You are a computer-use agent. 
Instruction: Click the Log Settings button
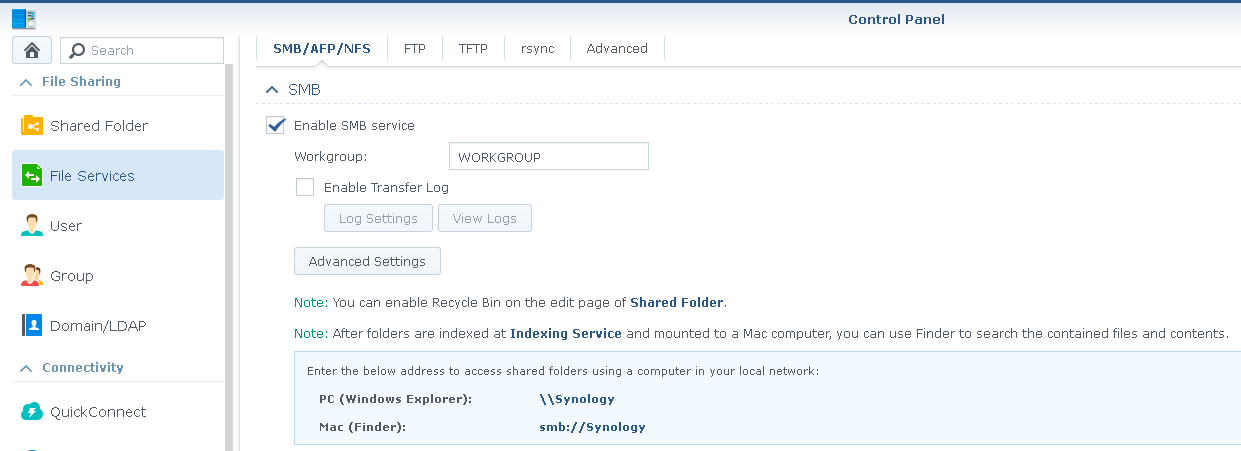tap(378, 218)
